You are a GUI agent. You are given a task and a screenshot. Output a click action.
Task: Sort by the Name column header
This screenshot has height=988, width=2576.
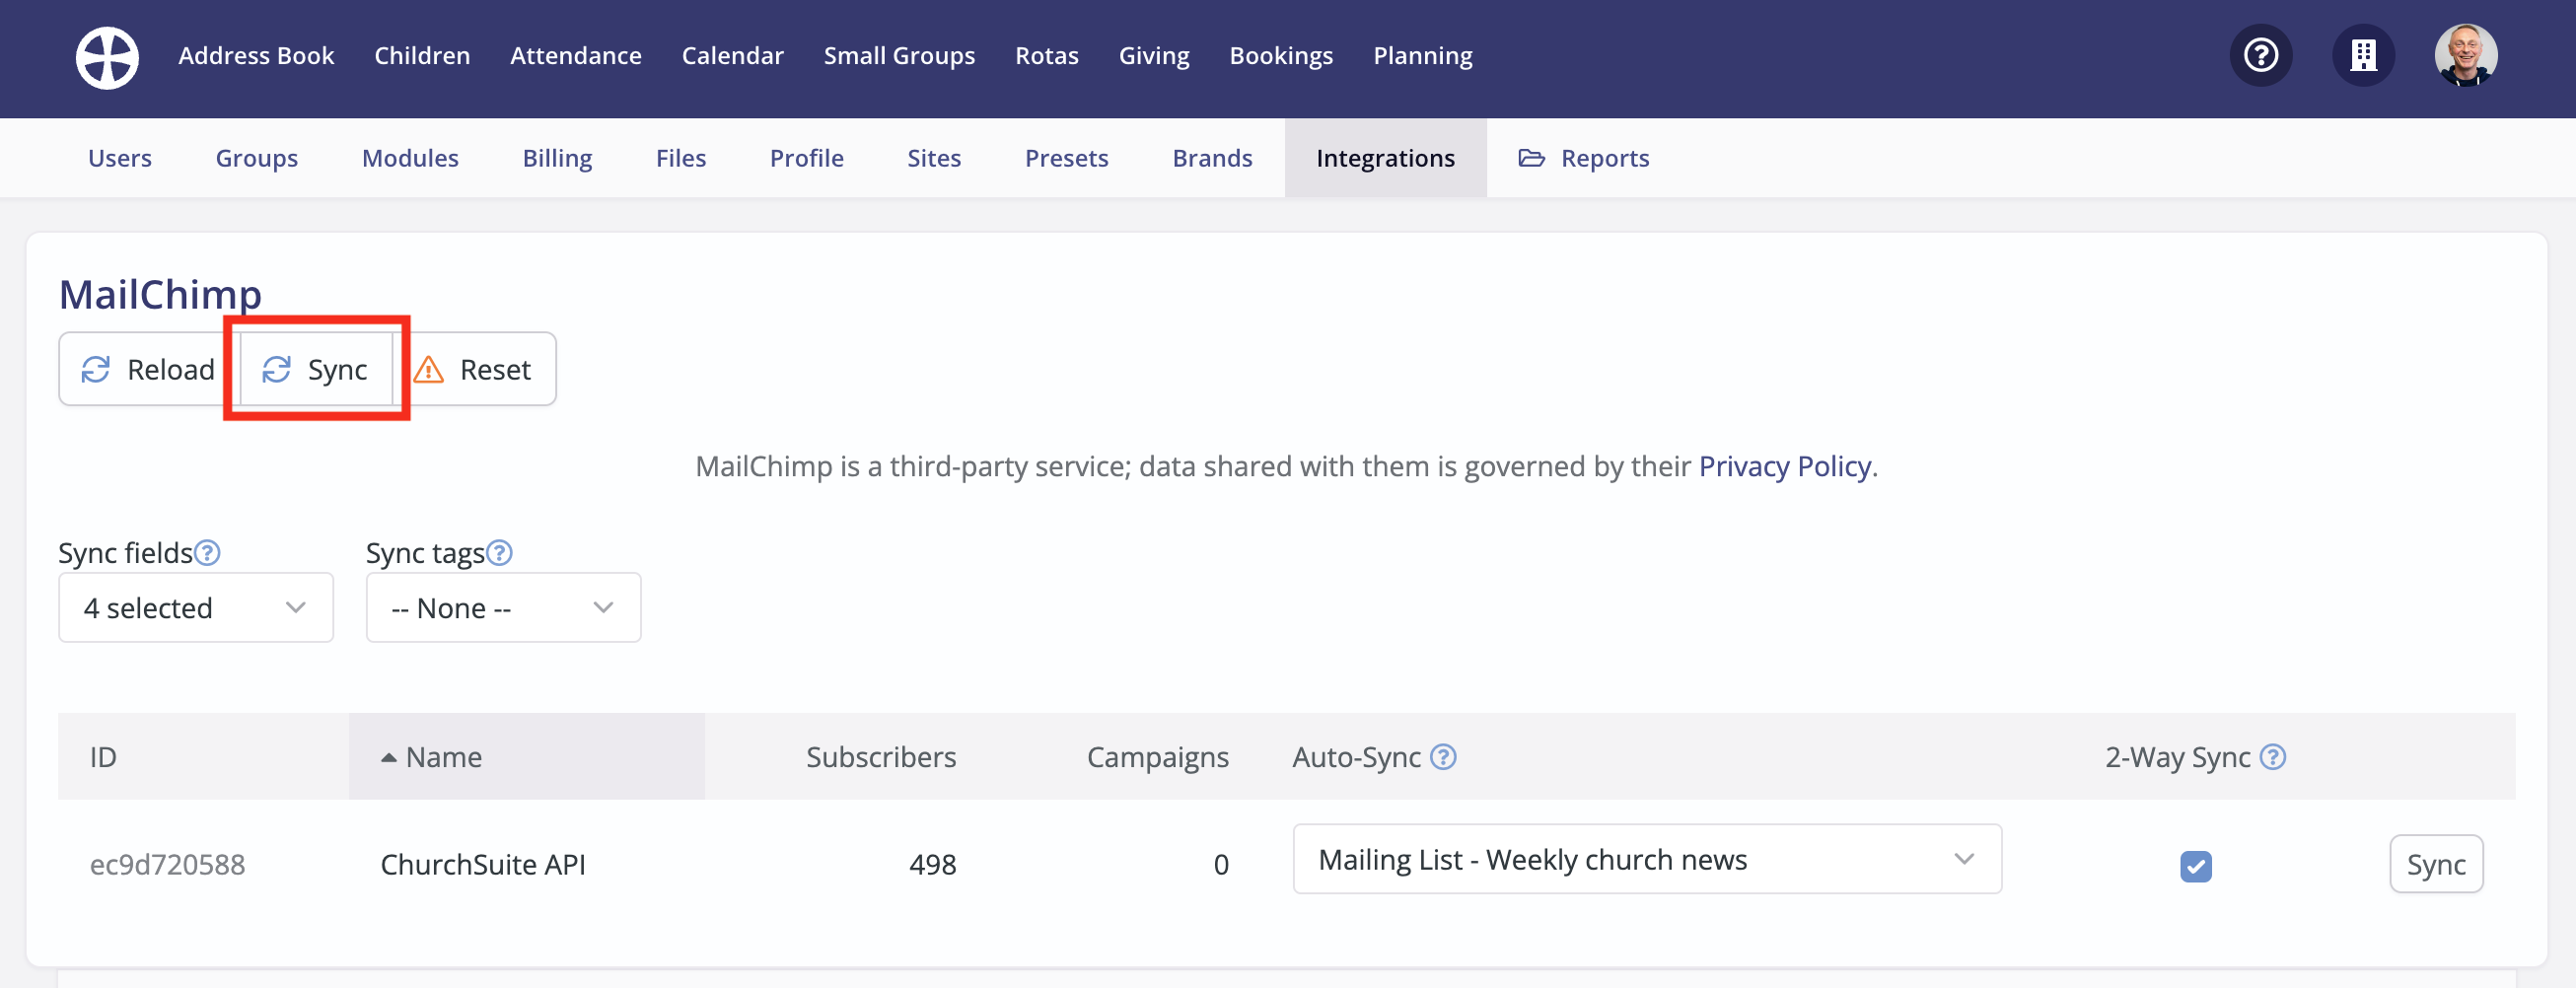526,757
